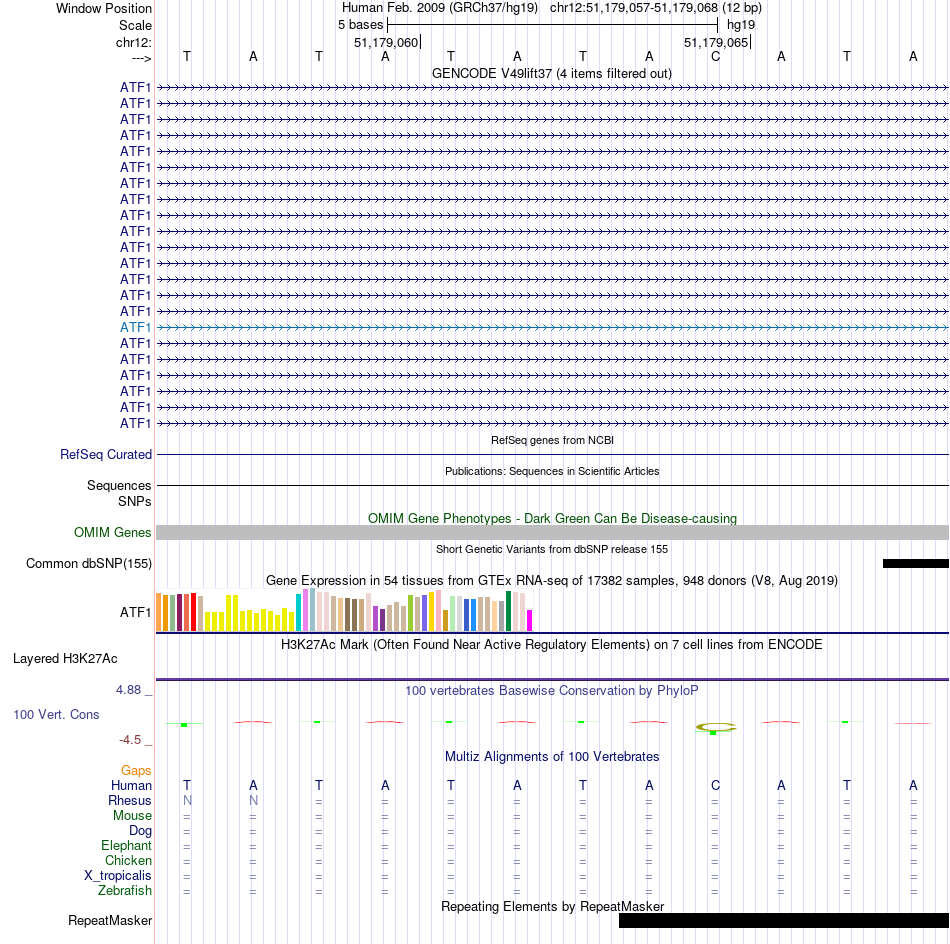950x944 pixels.
Task: Click the OMIM Genes track label
Action: tap(113, 533)
